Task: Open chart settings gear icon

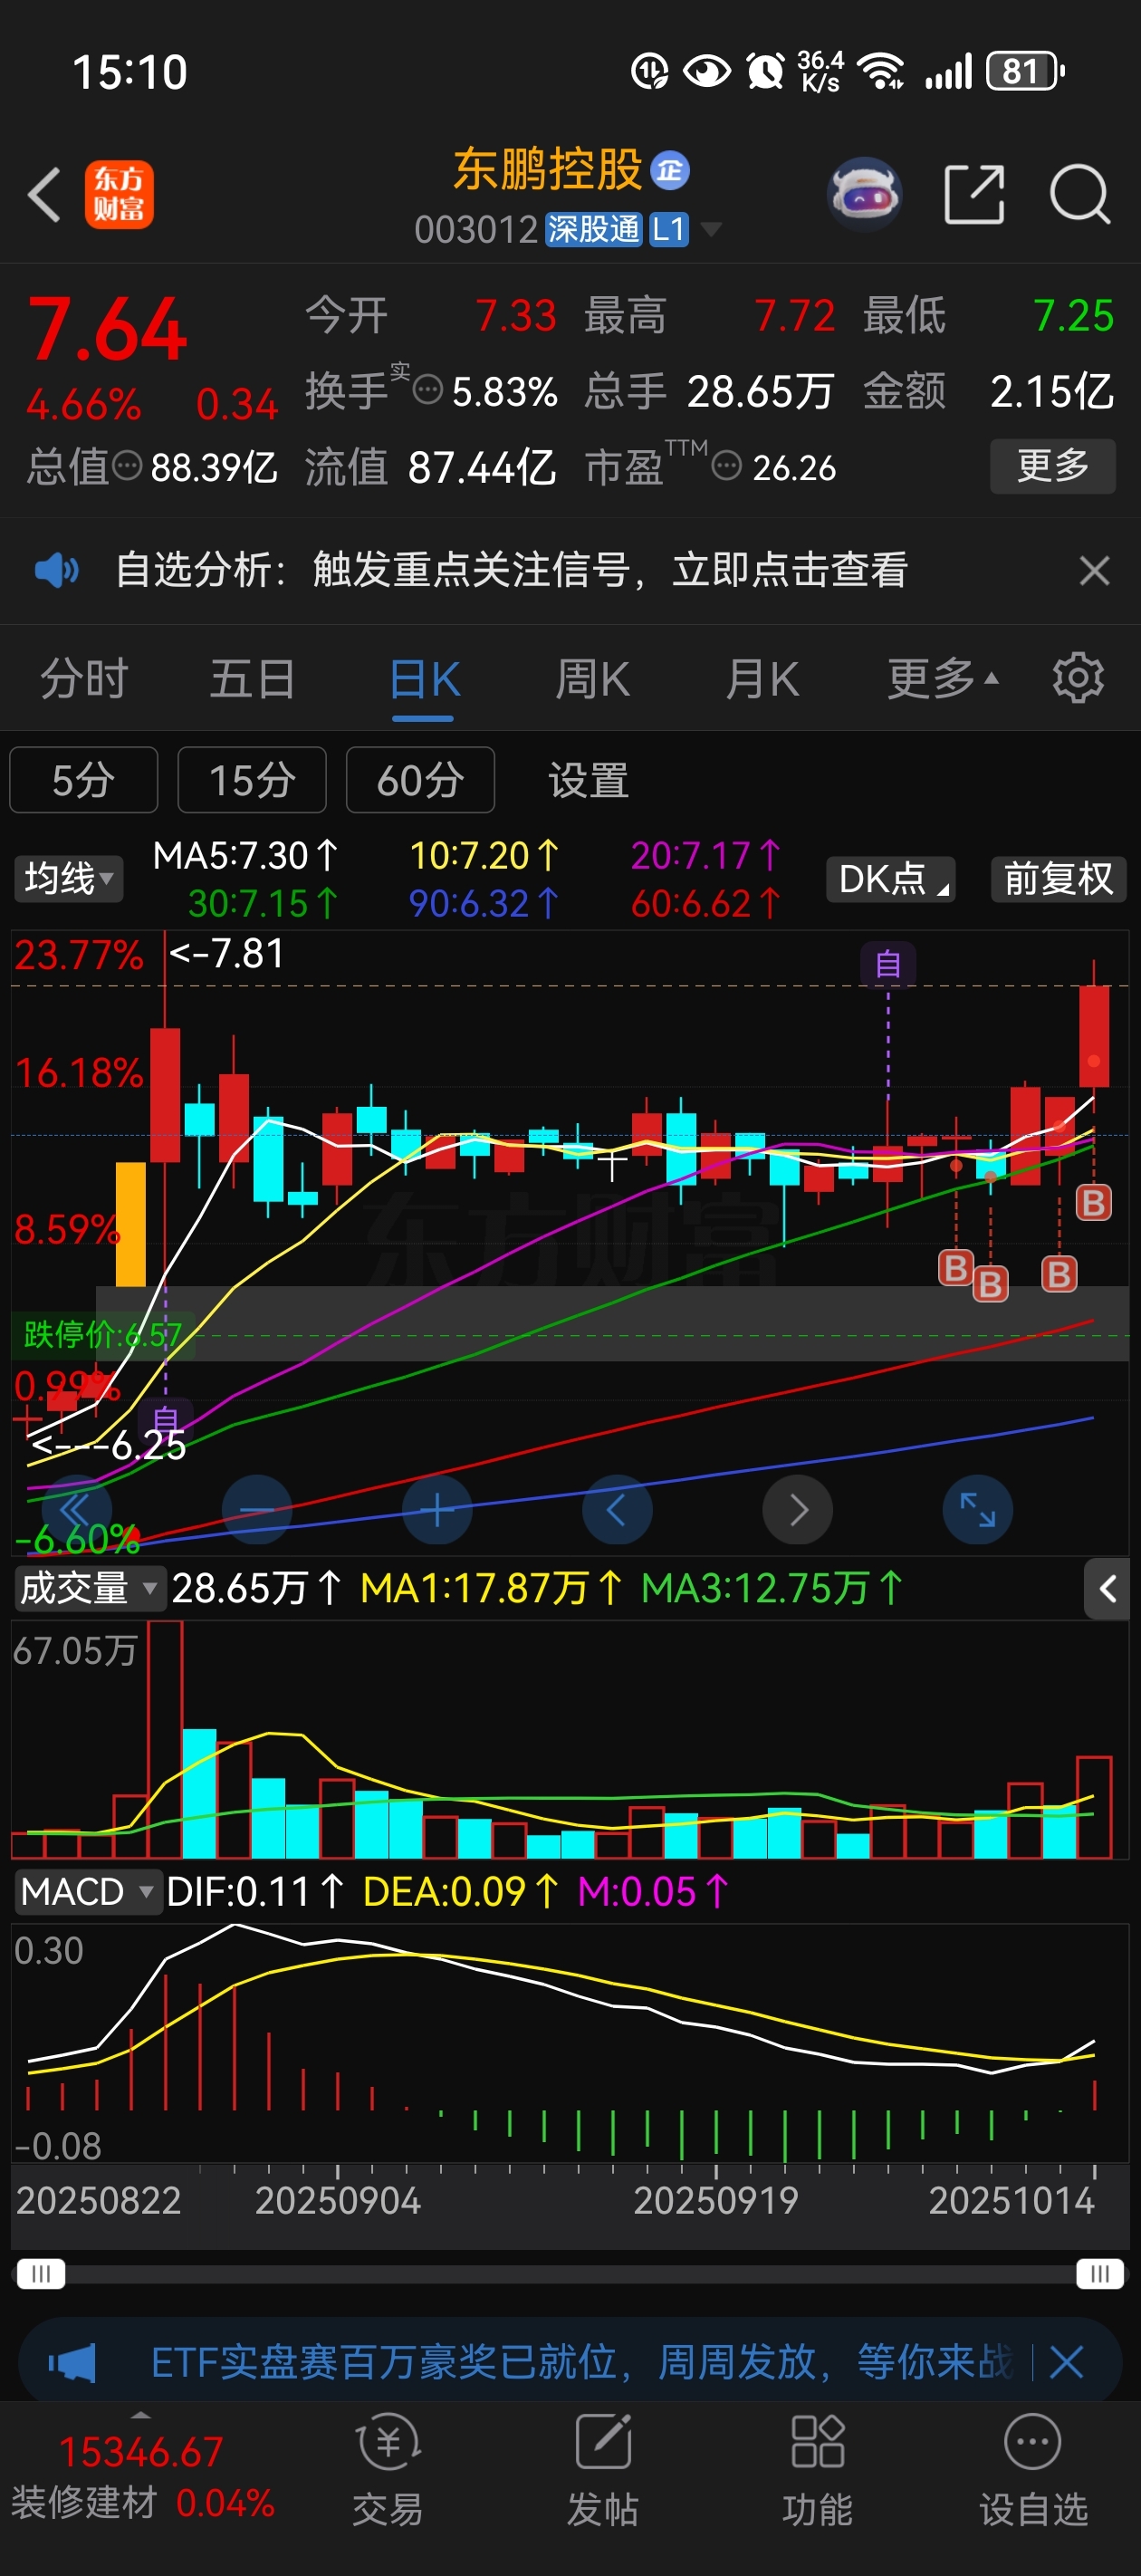Action: [1078, 679]
